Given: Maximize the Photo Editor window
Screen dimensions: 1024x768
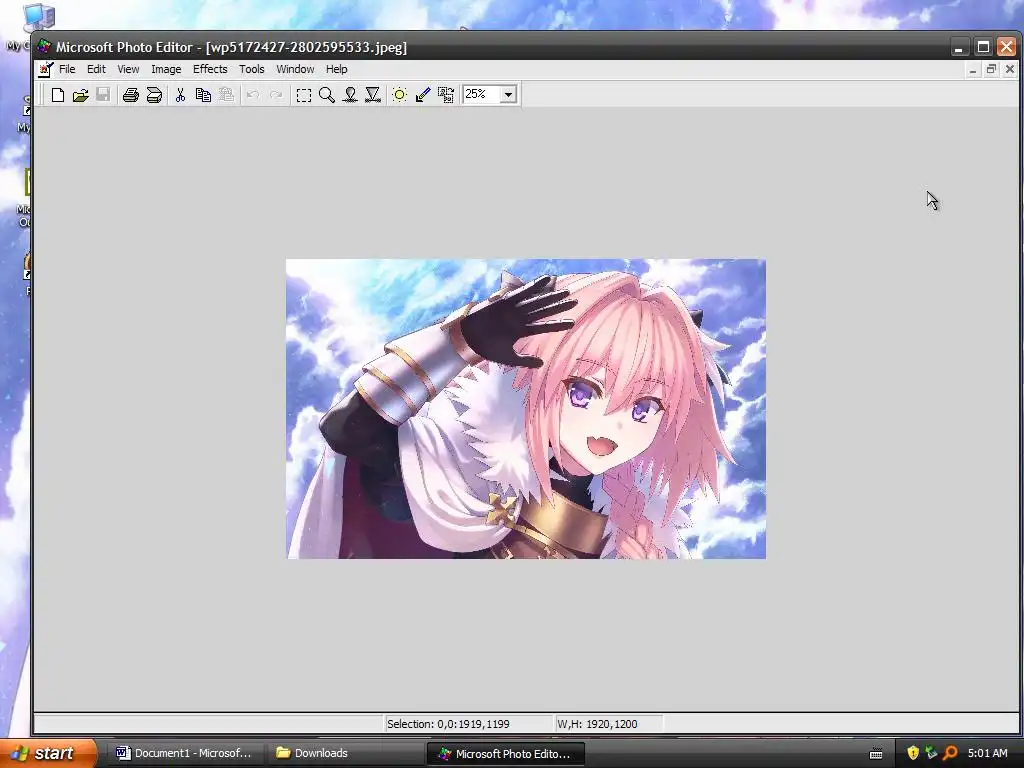Looking at the screenshot, I should [x=983, y=47].
